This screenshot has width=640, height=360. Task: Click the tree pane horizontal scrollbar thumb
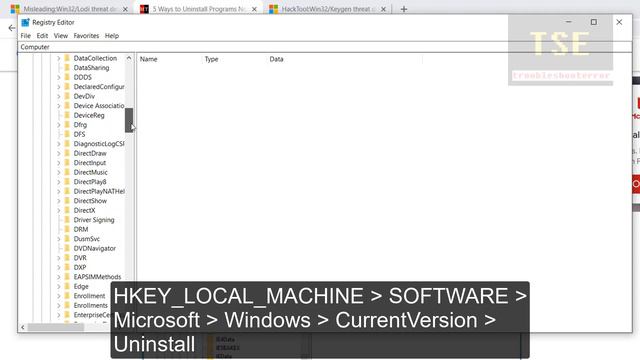(56, 327)
